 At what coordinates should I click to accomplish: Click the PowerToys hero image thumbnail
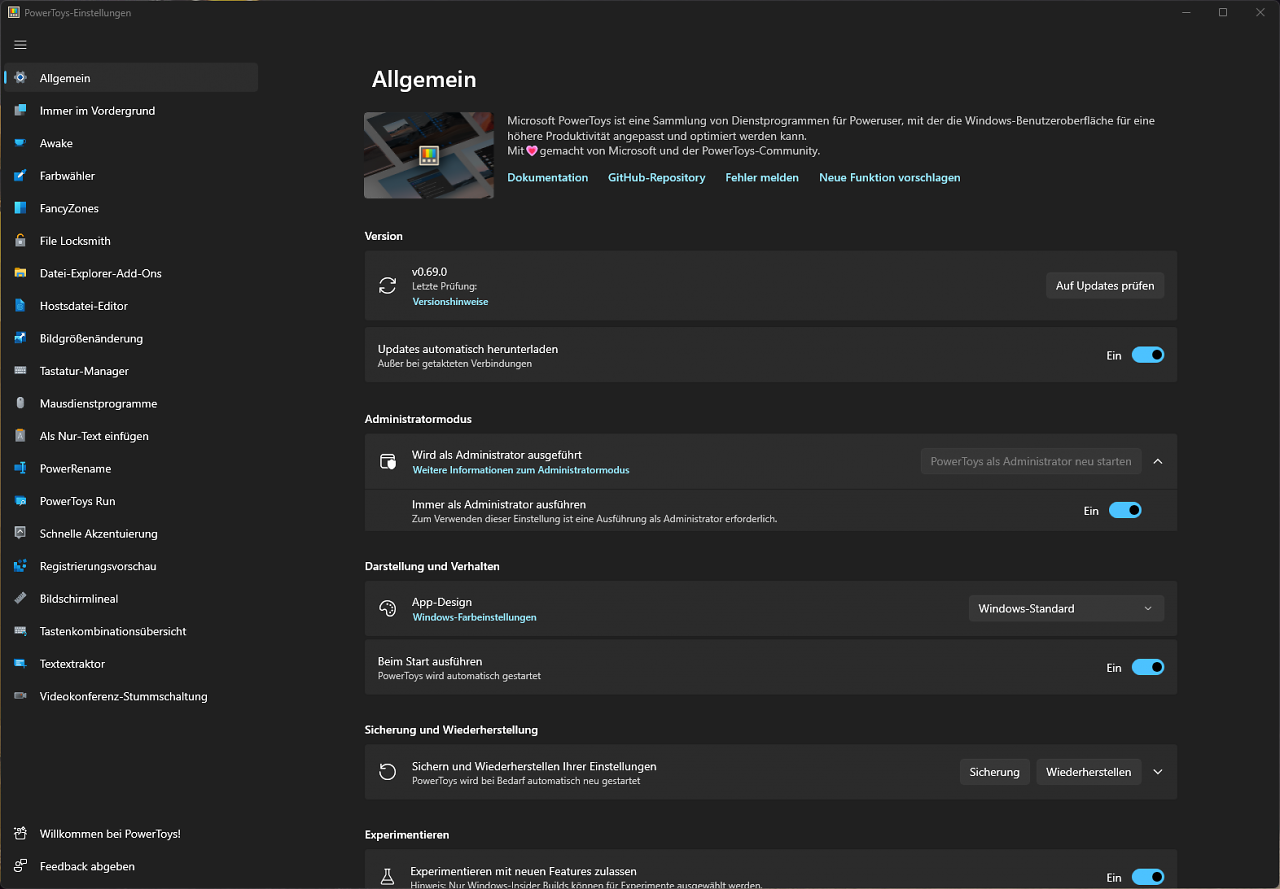[x=429, y=155]
